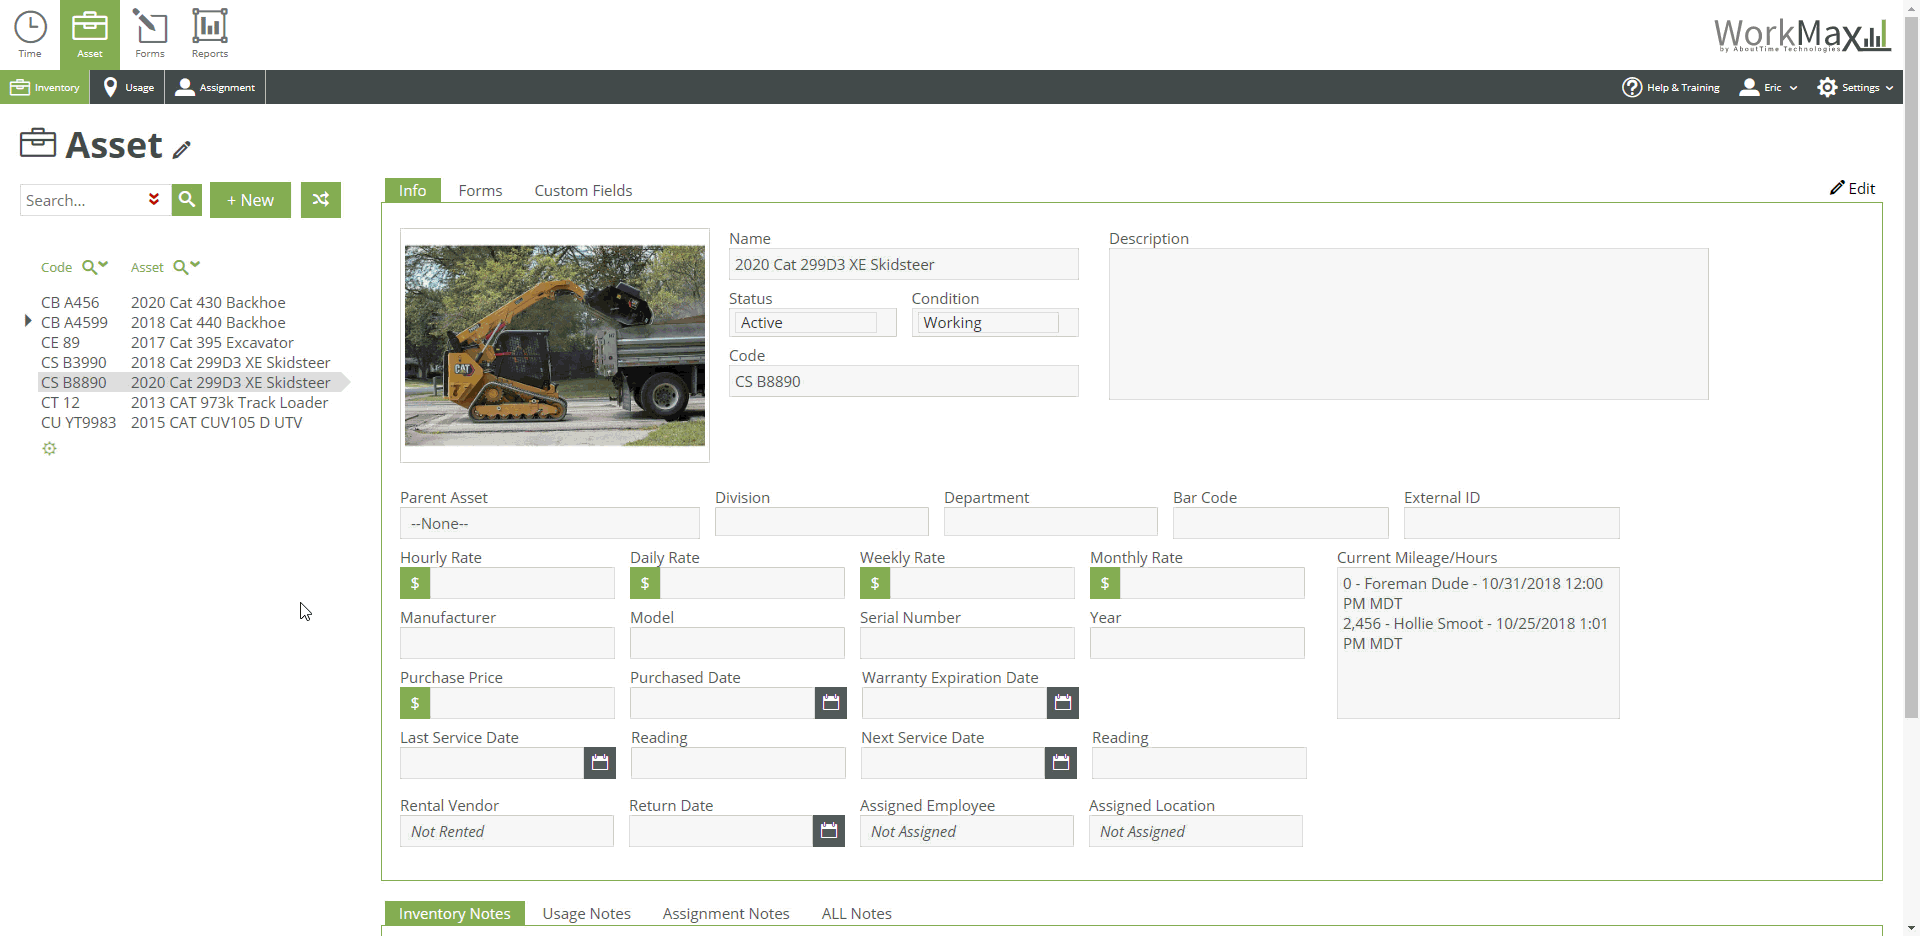This screenshot has width=1920, height=936.
Task: Click the Assigned Location field
Action: (x=1195, y=831)
